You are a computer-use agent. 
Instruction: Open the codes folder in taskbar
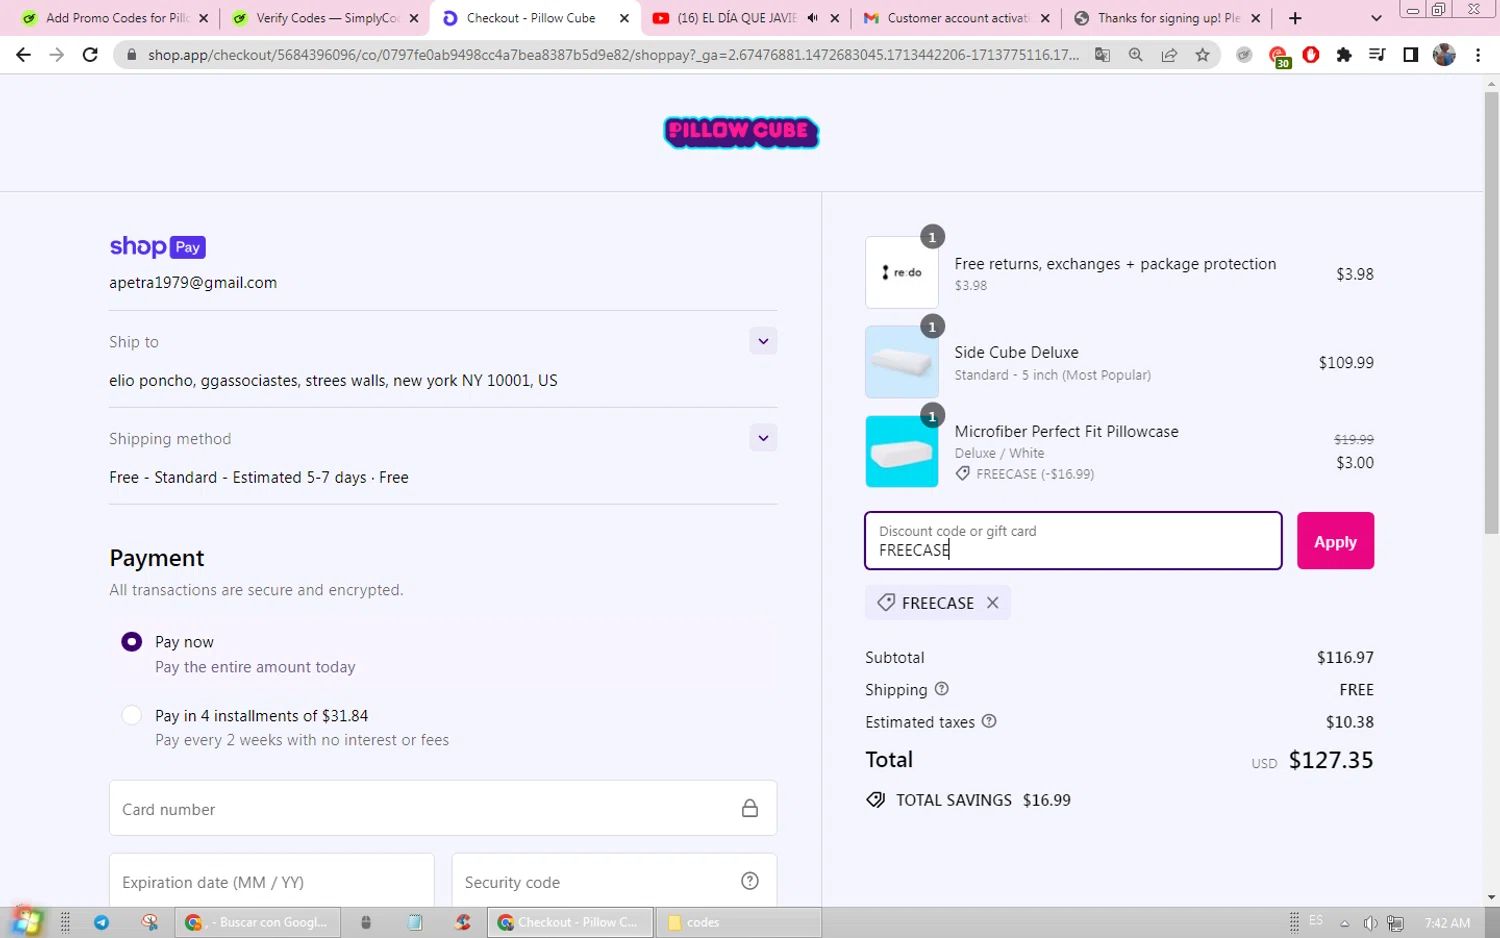tap(738, 922)
